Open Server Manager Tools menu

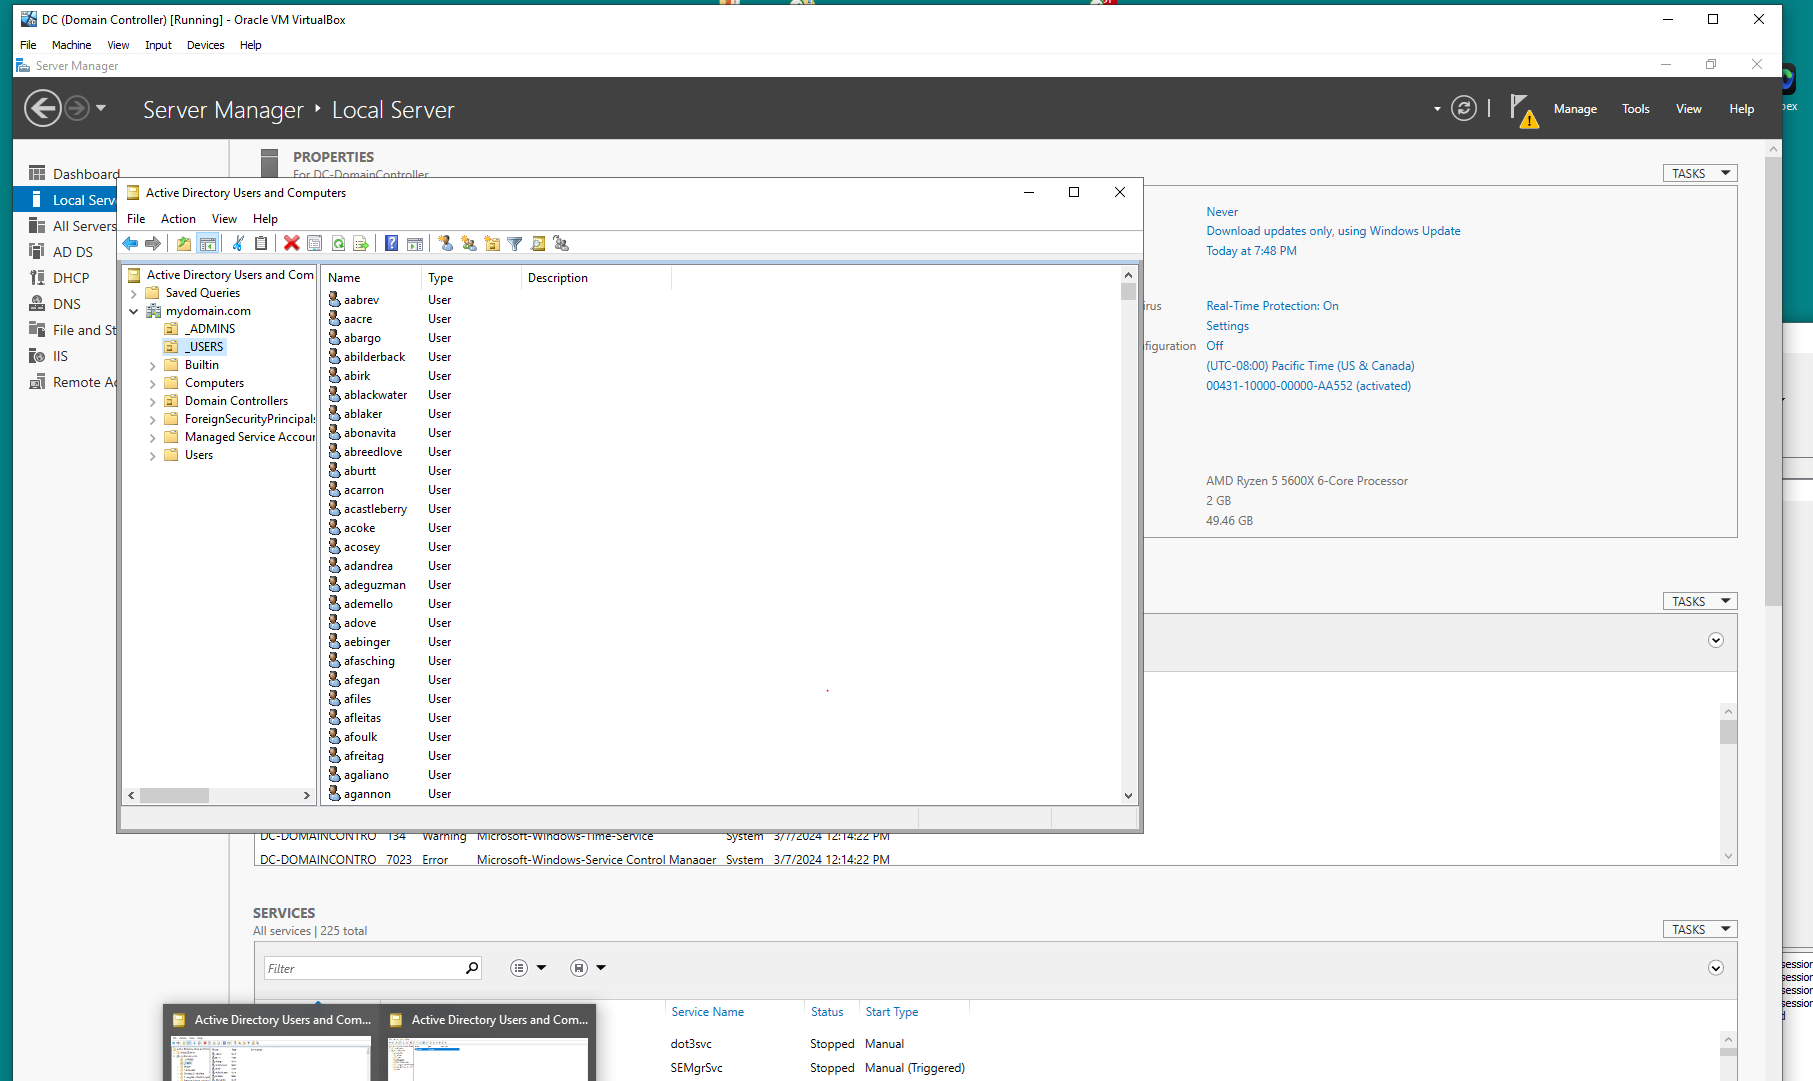[x=1636, y=109]
